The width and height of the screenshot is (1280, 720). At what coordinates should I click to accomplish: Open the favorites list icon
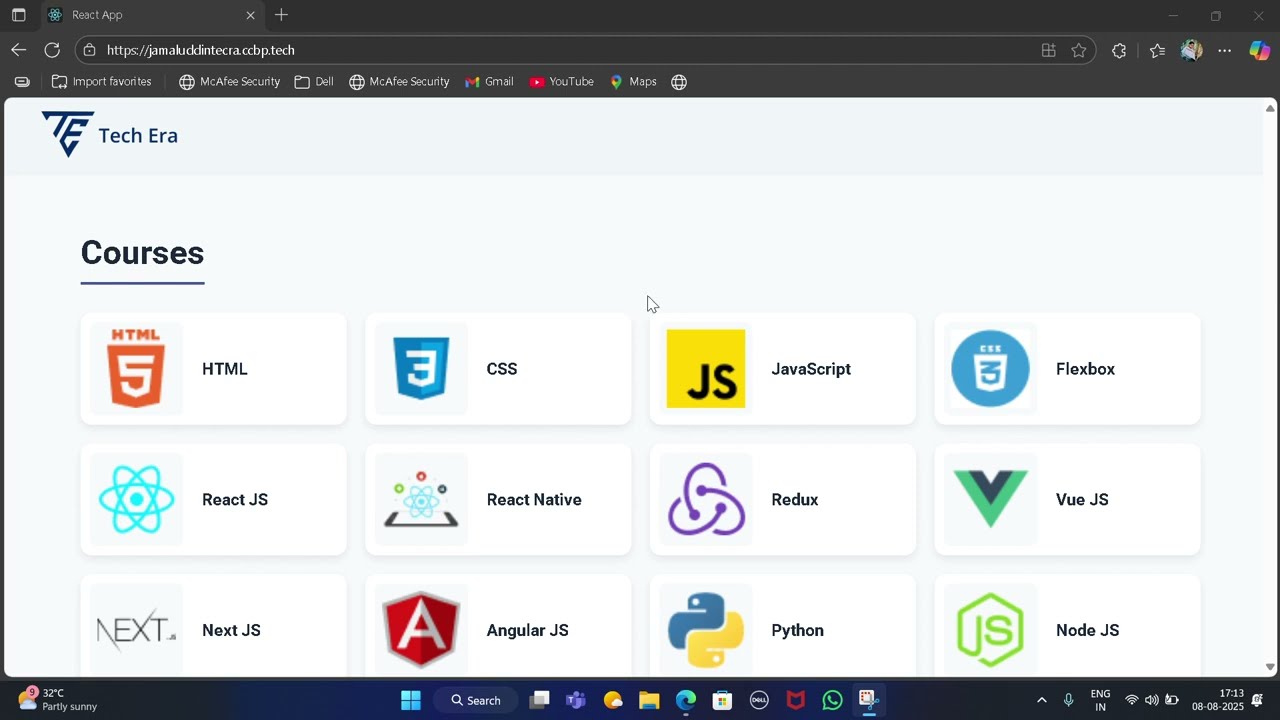point(1157,50)
